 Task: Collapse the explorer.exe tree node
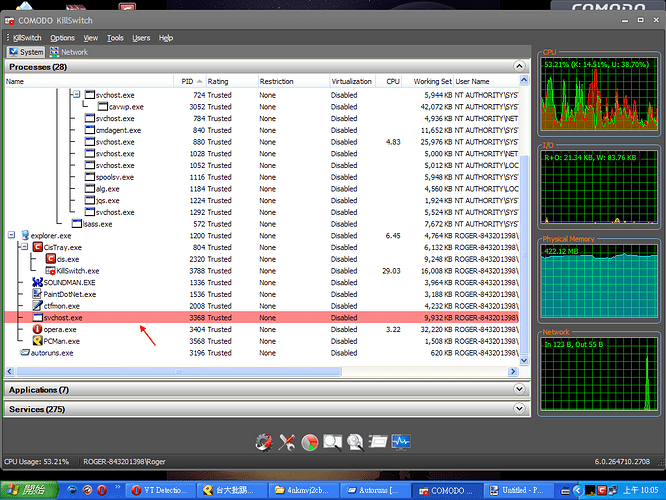pyautogui.click(x=11, y=235)
